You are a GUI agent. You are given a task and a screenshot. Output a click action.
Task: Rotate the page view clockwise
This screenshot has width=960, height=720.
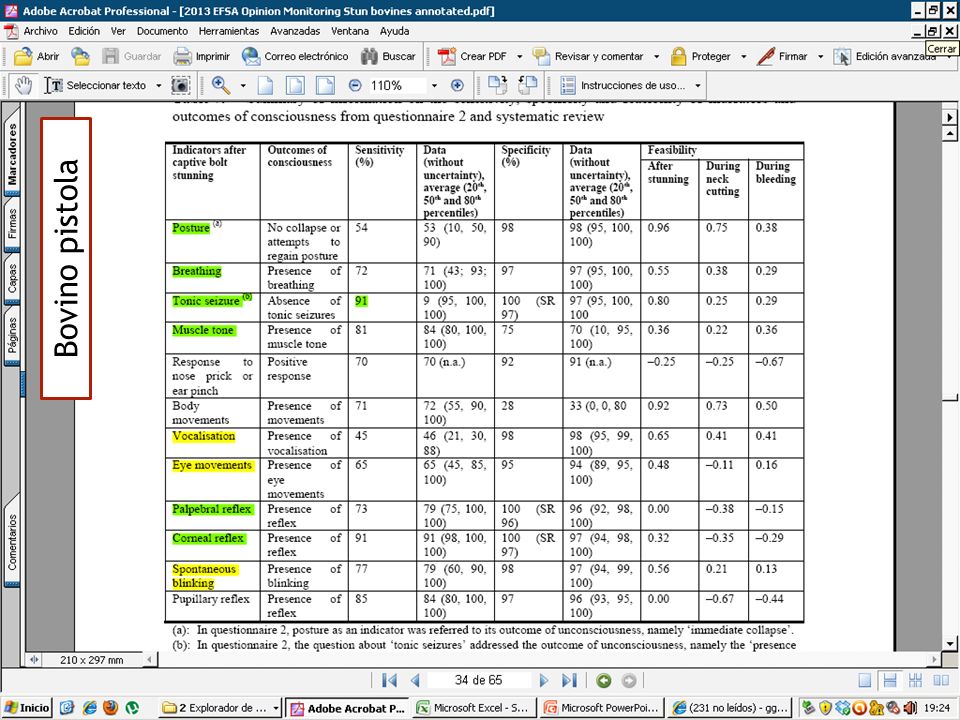498,86
